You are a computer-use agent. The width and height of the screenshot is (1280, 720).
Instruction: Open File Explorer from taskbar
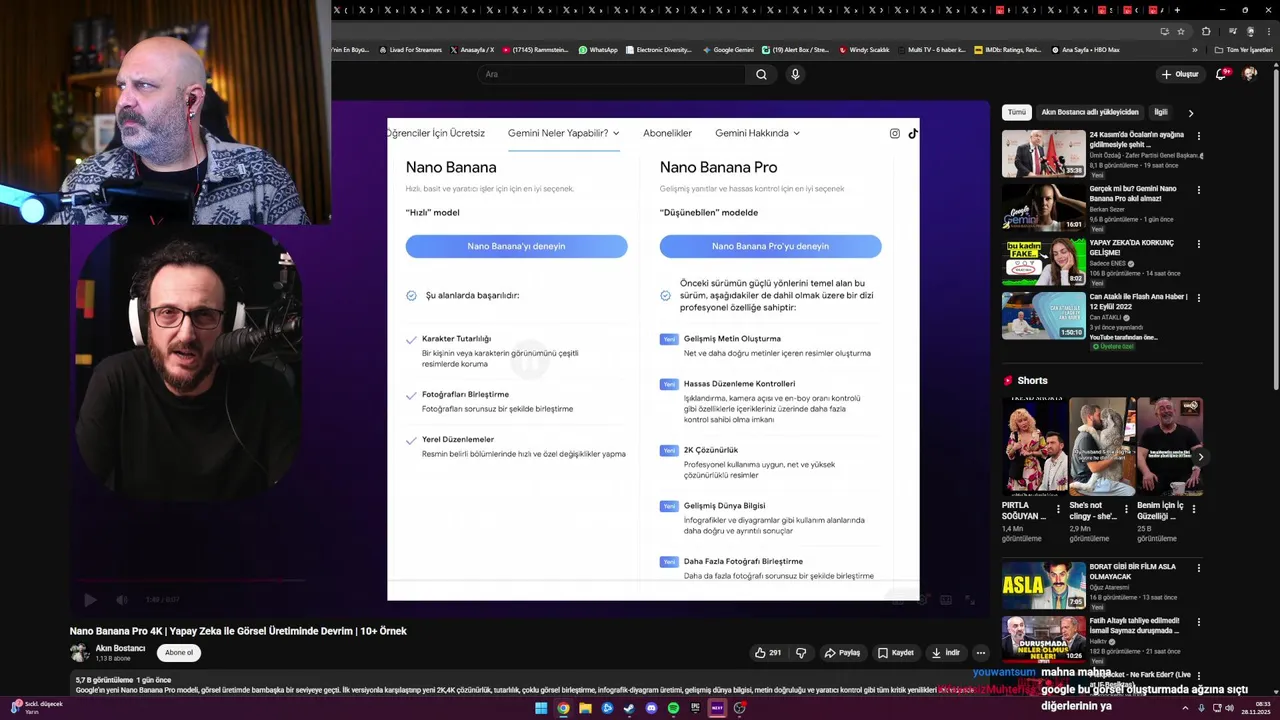point(585,708)
